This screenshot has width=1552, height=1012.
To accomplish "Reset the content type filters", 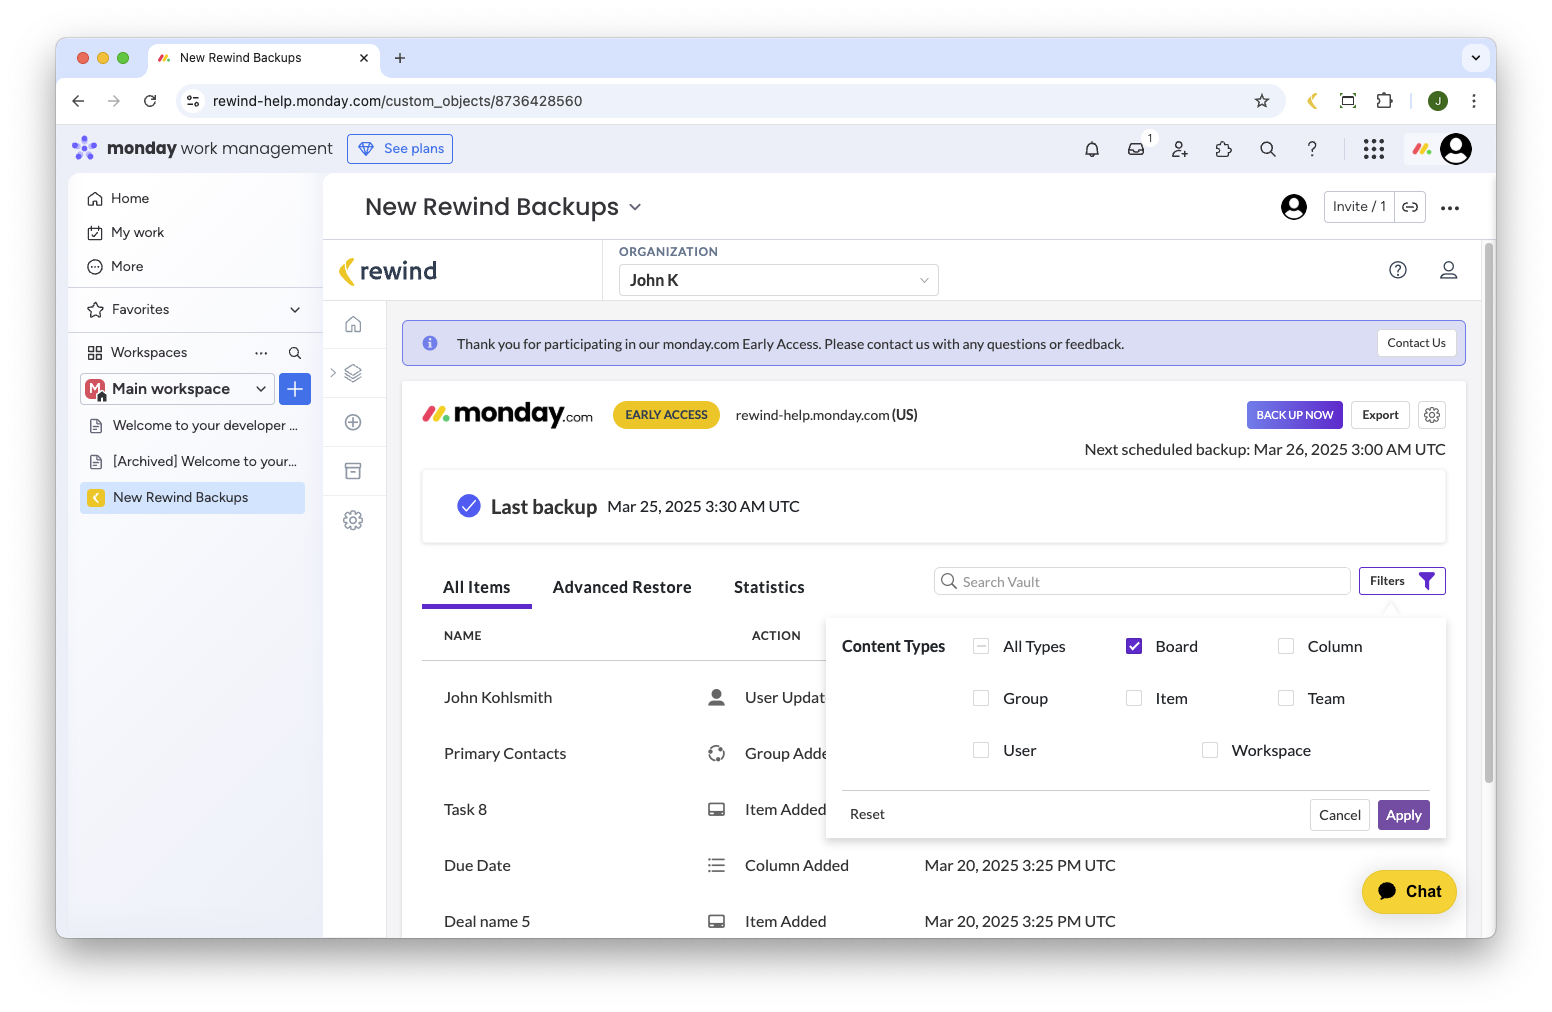I will 867,814.
